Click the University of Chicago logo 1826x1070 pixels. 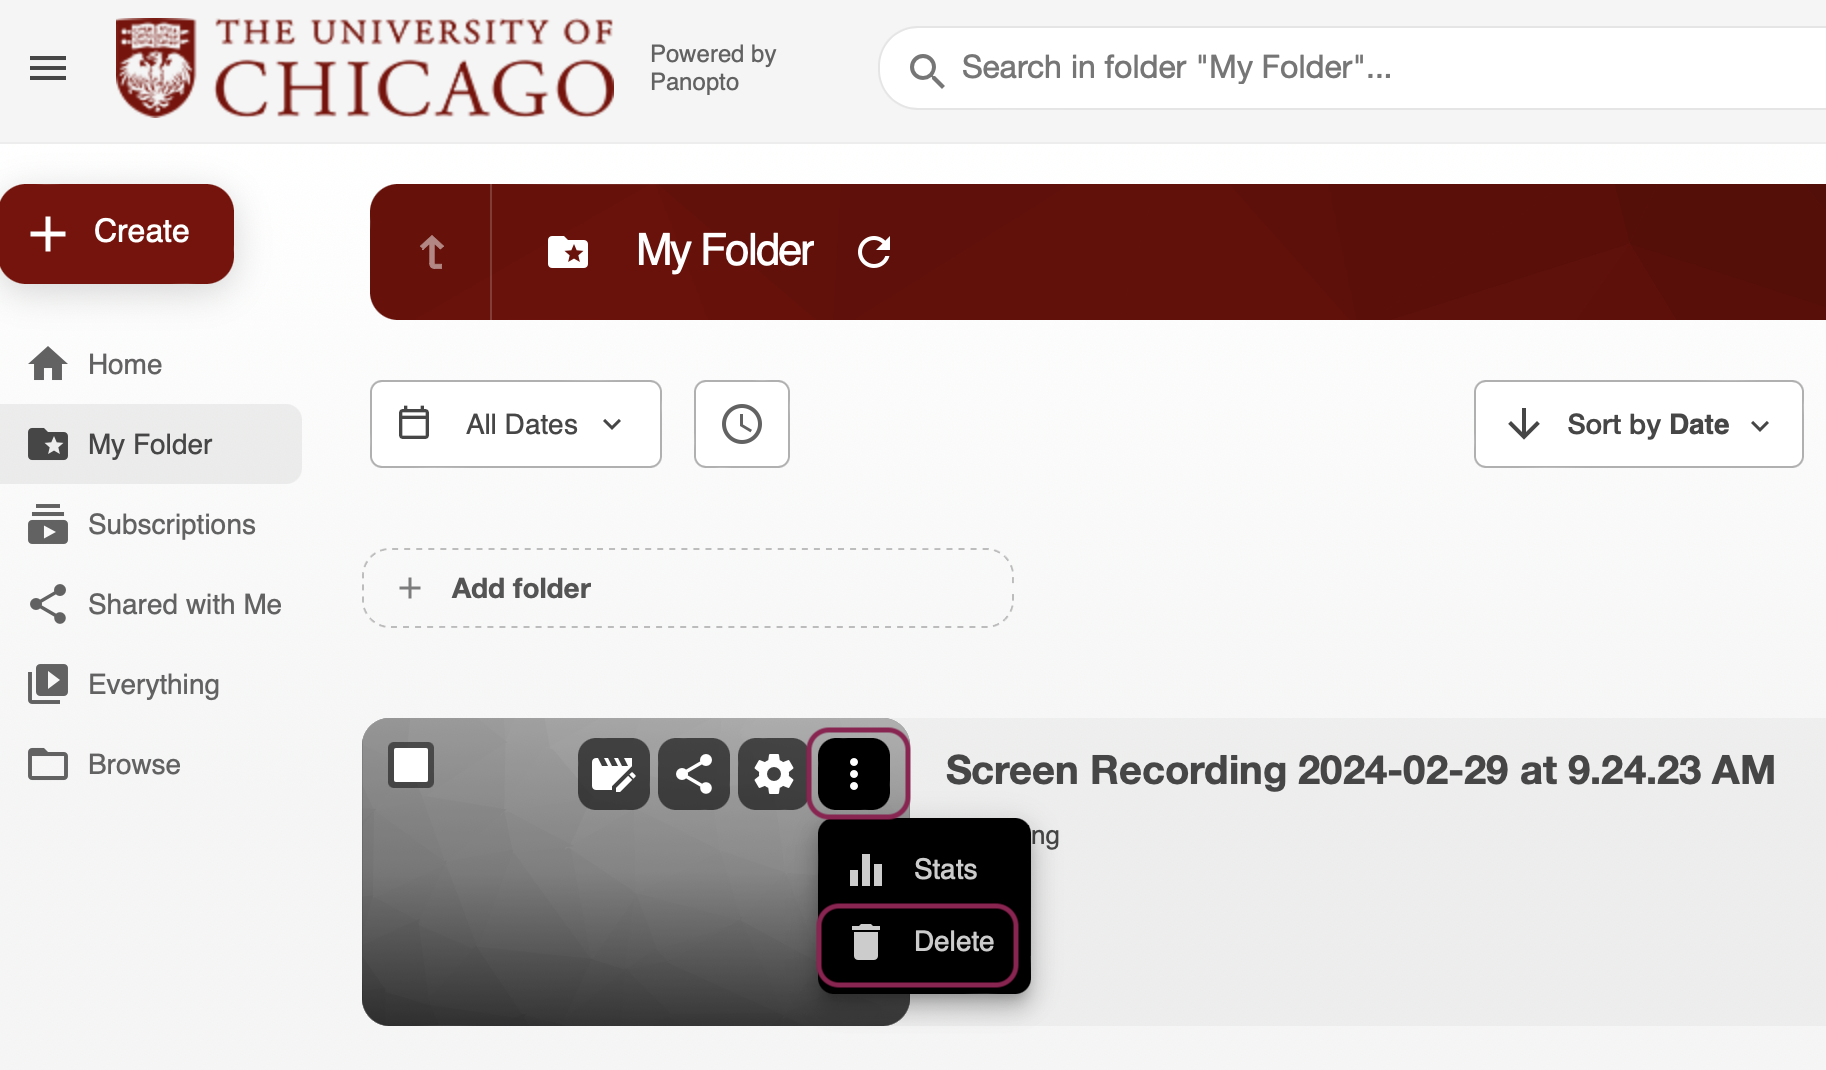[x=364, y=68]
